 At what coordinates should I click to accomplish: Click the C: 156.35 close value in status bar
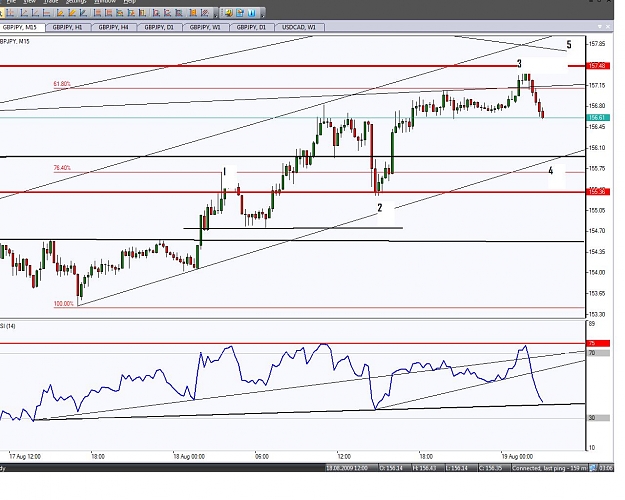492,468
